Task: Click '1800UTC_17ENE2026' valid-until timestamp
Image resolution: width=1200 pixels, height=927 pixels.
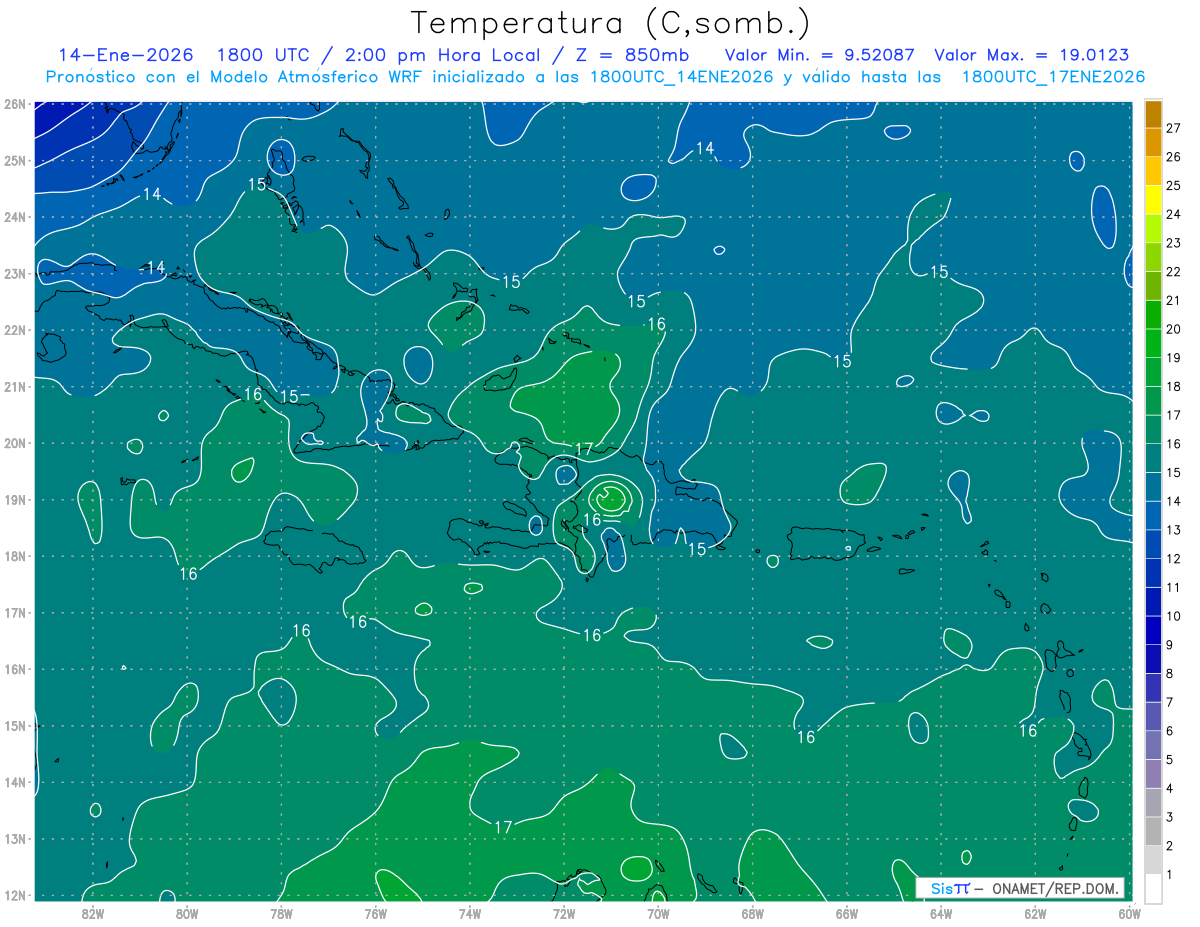Action: point(1053,77)
